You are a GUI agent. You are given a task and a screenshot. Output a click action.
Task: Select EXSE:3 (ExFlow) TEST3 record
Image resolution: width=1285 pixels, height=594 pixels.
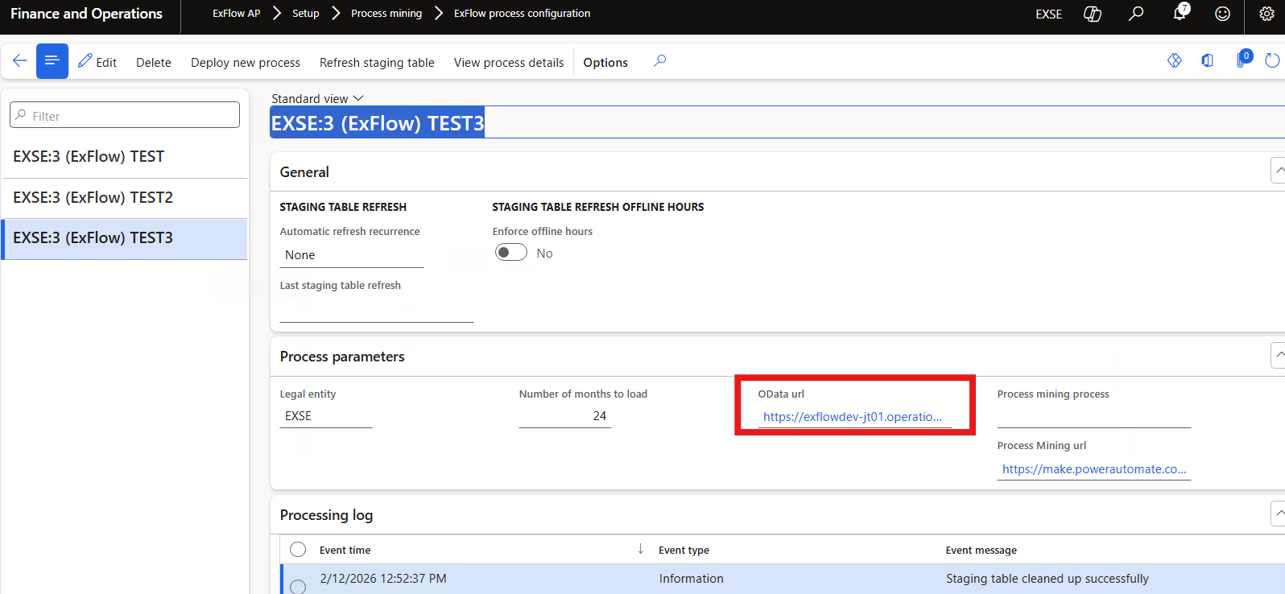click(x=124, y=238)
